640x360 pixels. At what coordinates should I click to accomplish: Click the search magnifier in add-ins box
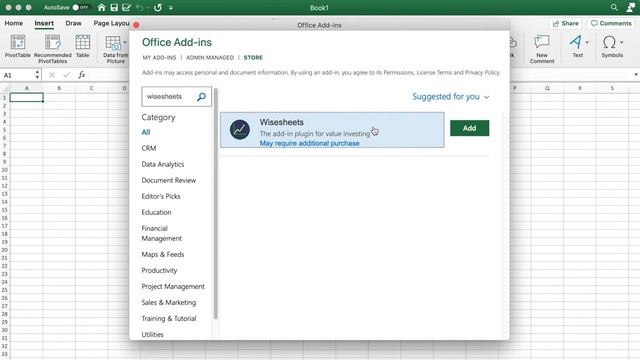click(202, 97)
